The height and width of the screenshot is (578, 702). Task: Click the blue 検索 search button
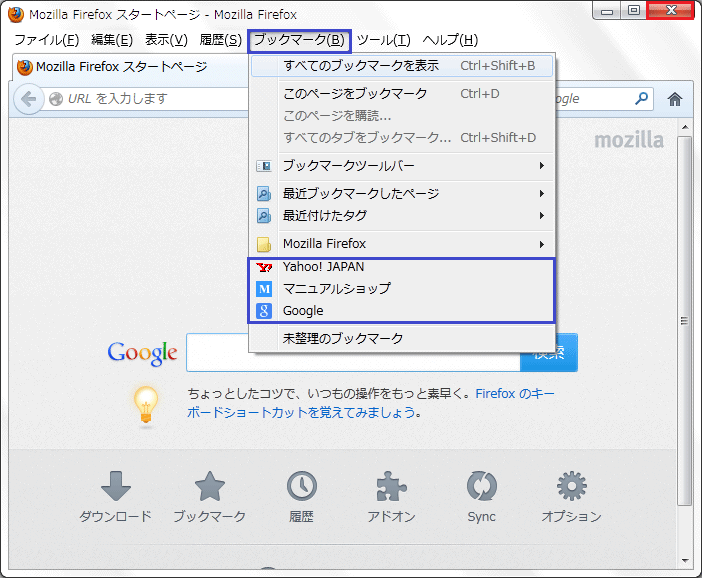(x=549, y=352)
